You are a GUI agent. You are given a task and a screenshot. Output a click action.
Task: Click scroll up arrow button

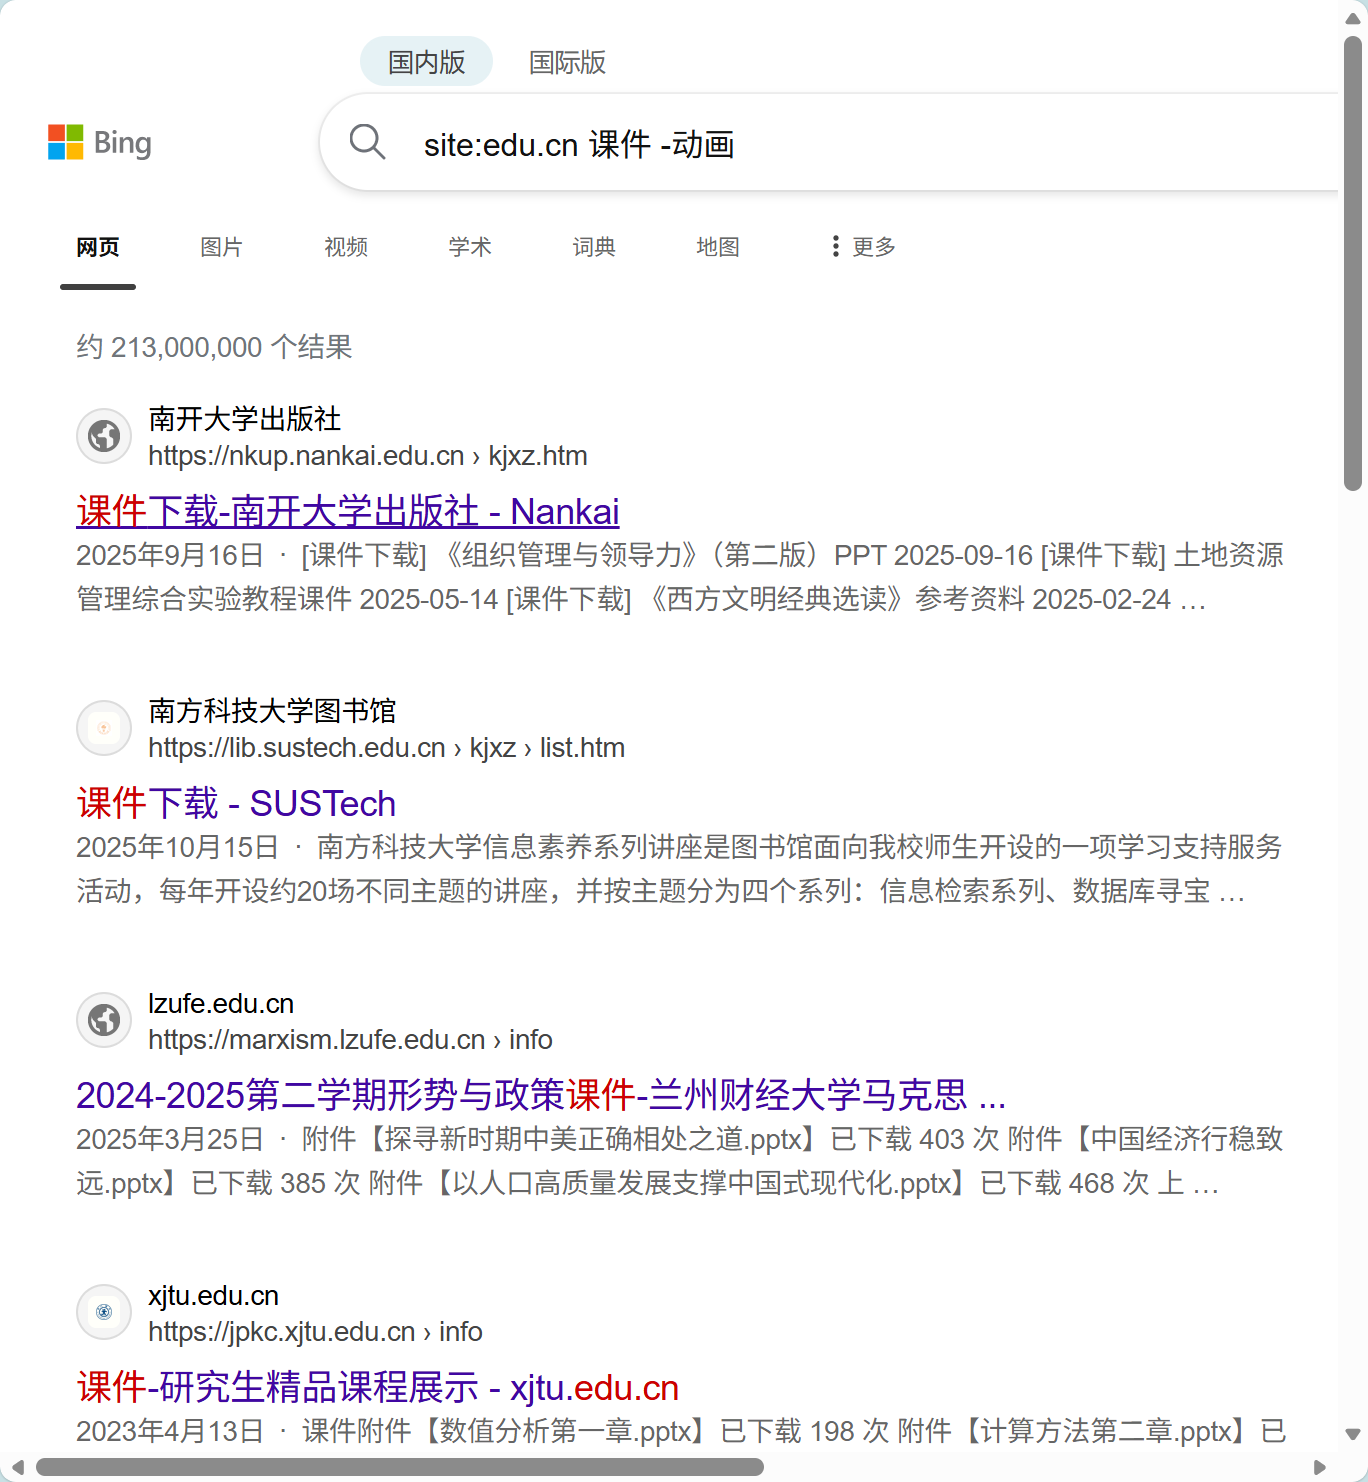(1353, 17)
